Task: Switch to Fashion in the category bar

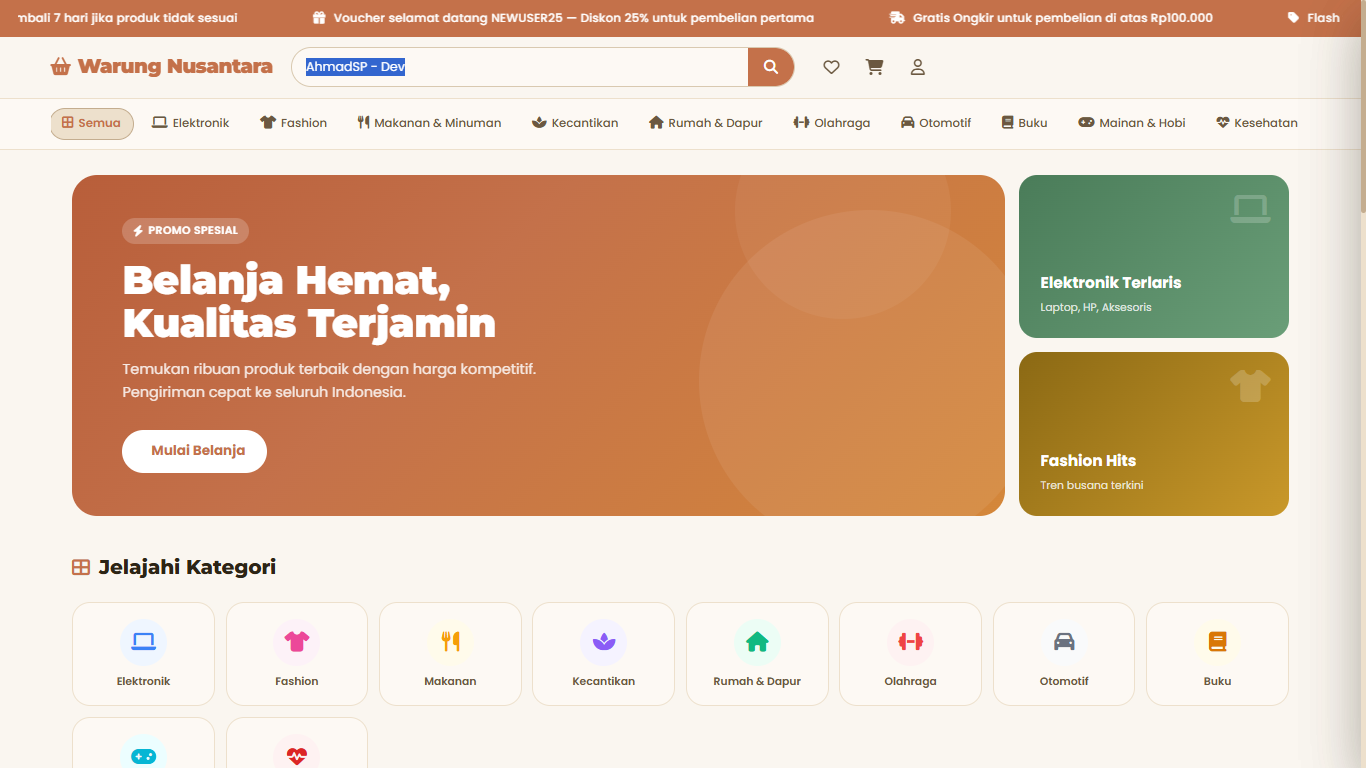Action: pyautogui.click(x=293, y=123)
